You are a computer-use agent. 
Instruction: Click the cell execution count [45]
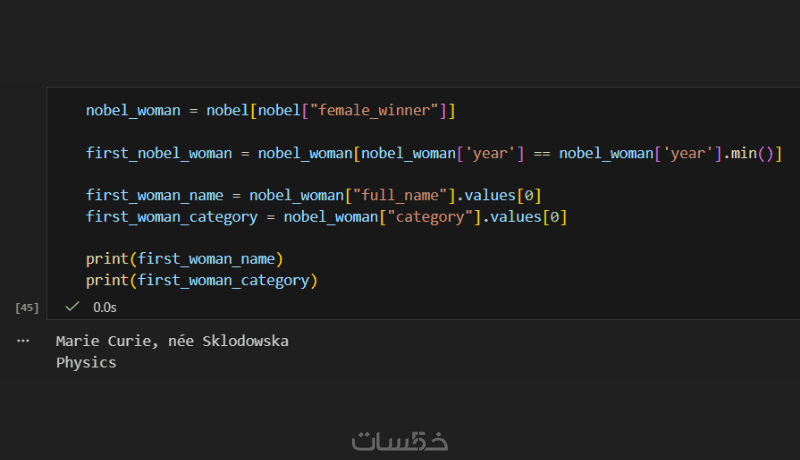[x=27, y=308]
